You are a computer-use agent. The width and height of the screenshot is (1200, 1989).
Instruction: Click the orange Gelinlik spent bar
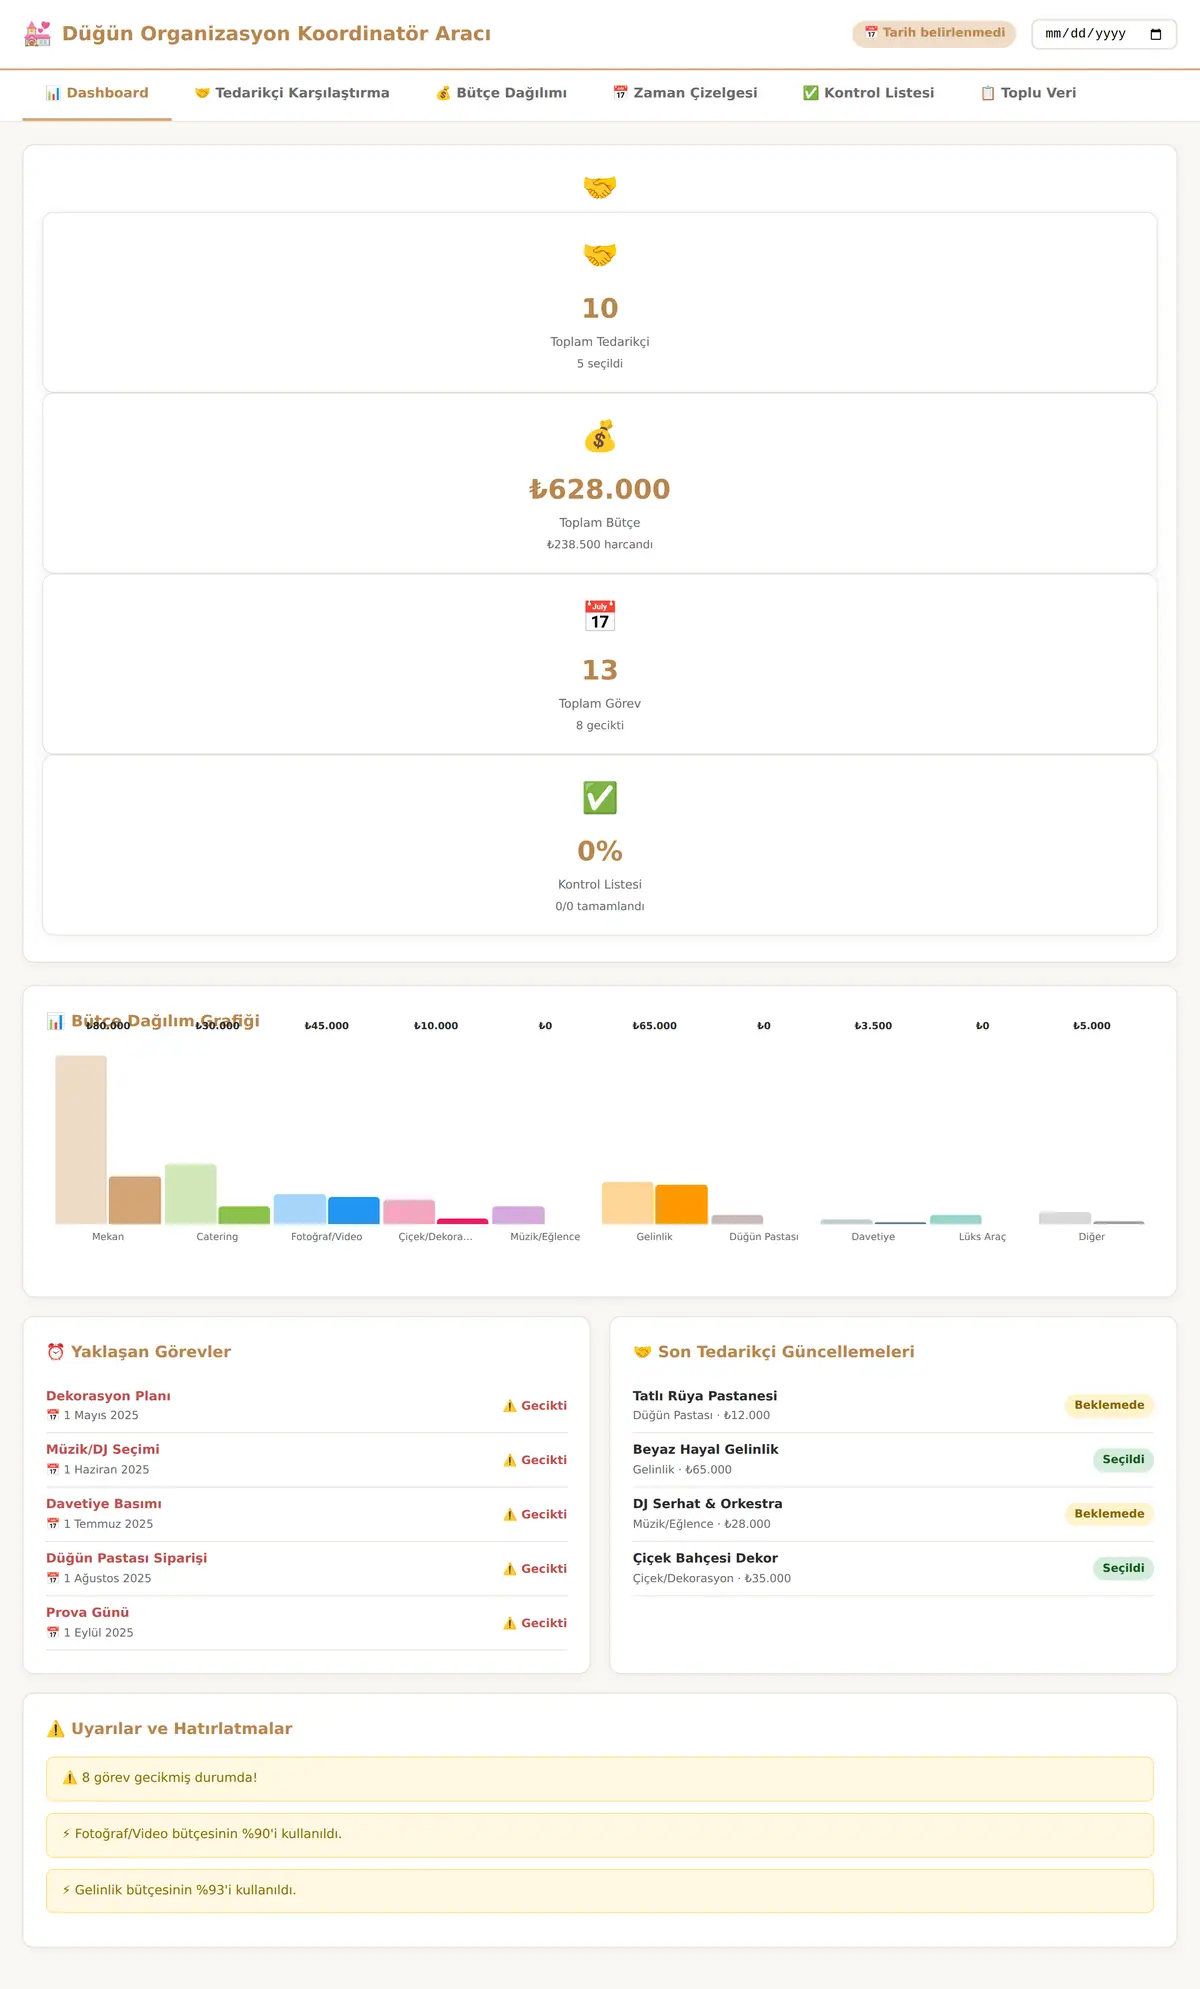point(682,1204)
